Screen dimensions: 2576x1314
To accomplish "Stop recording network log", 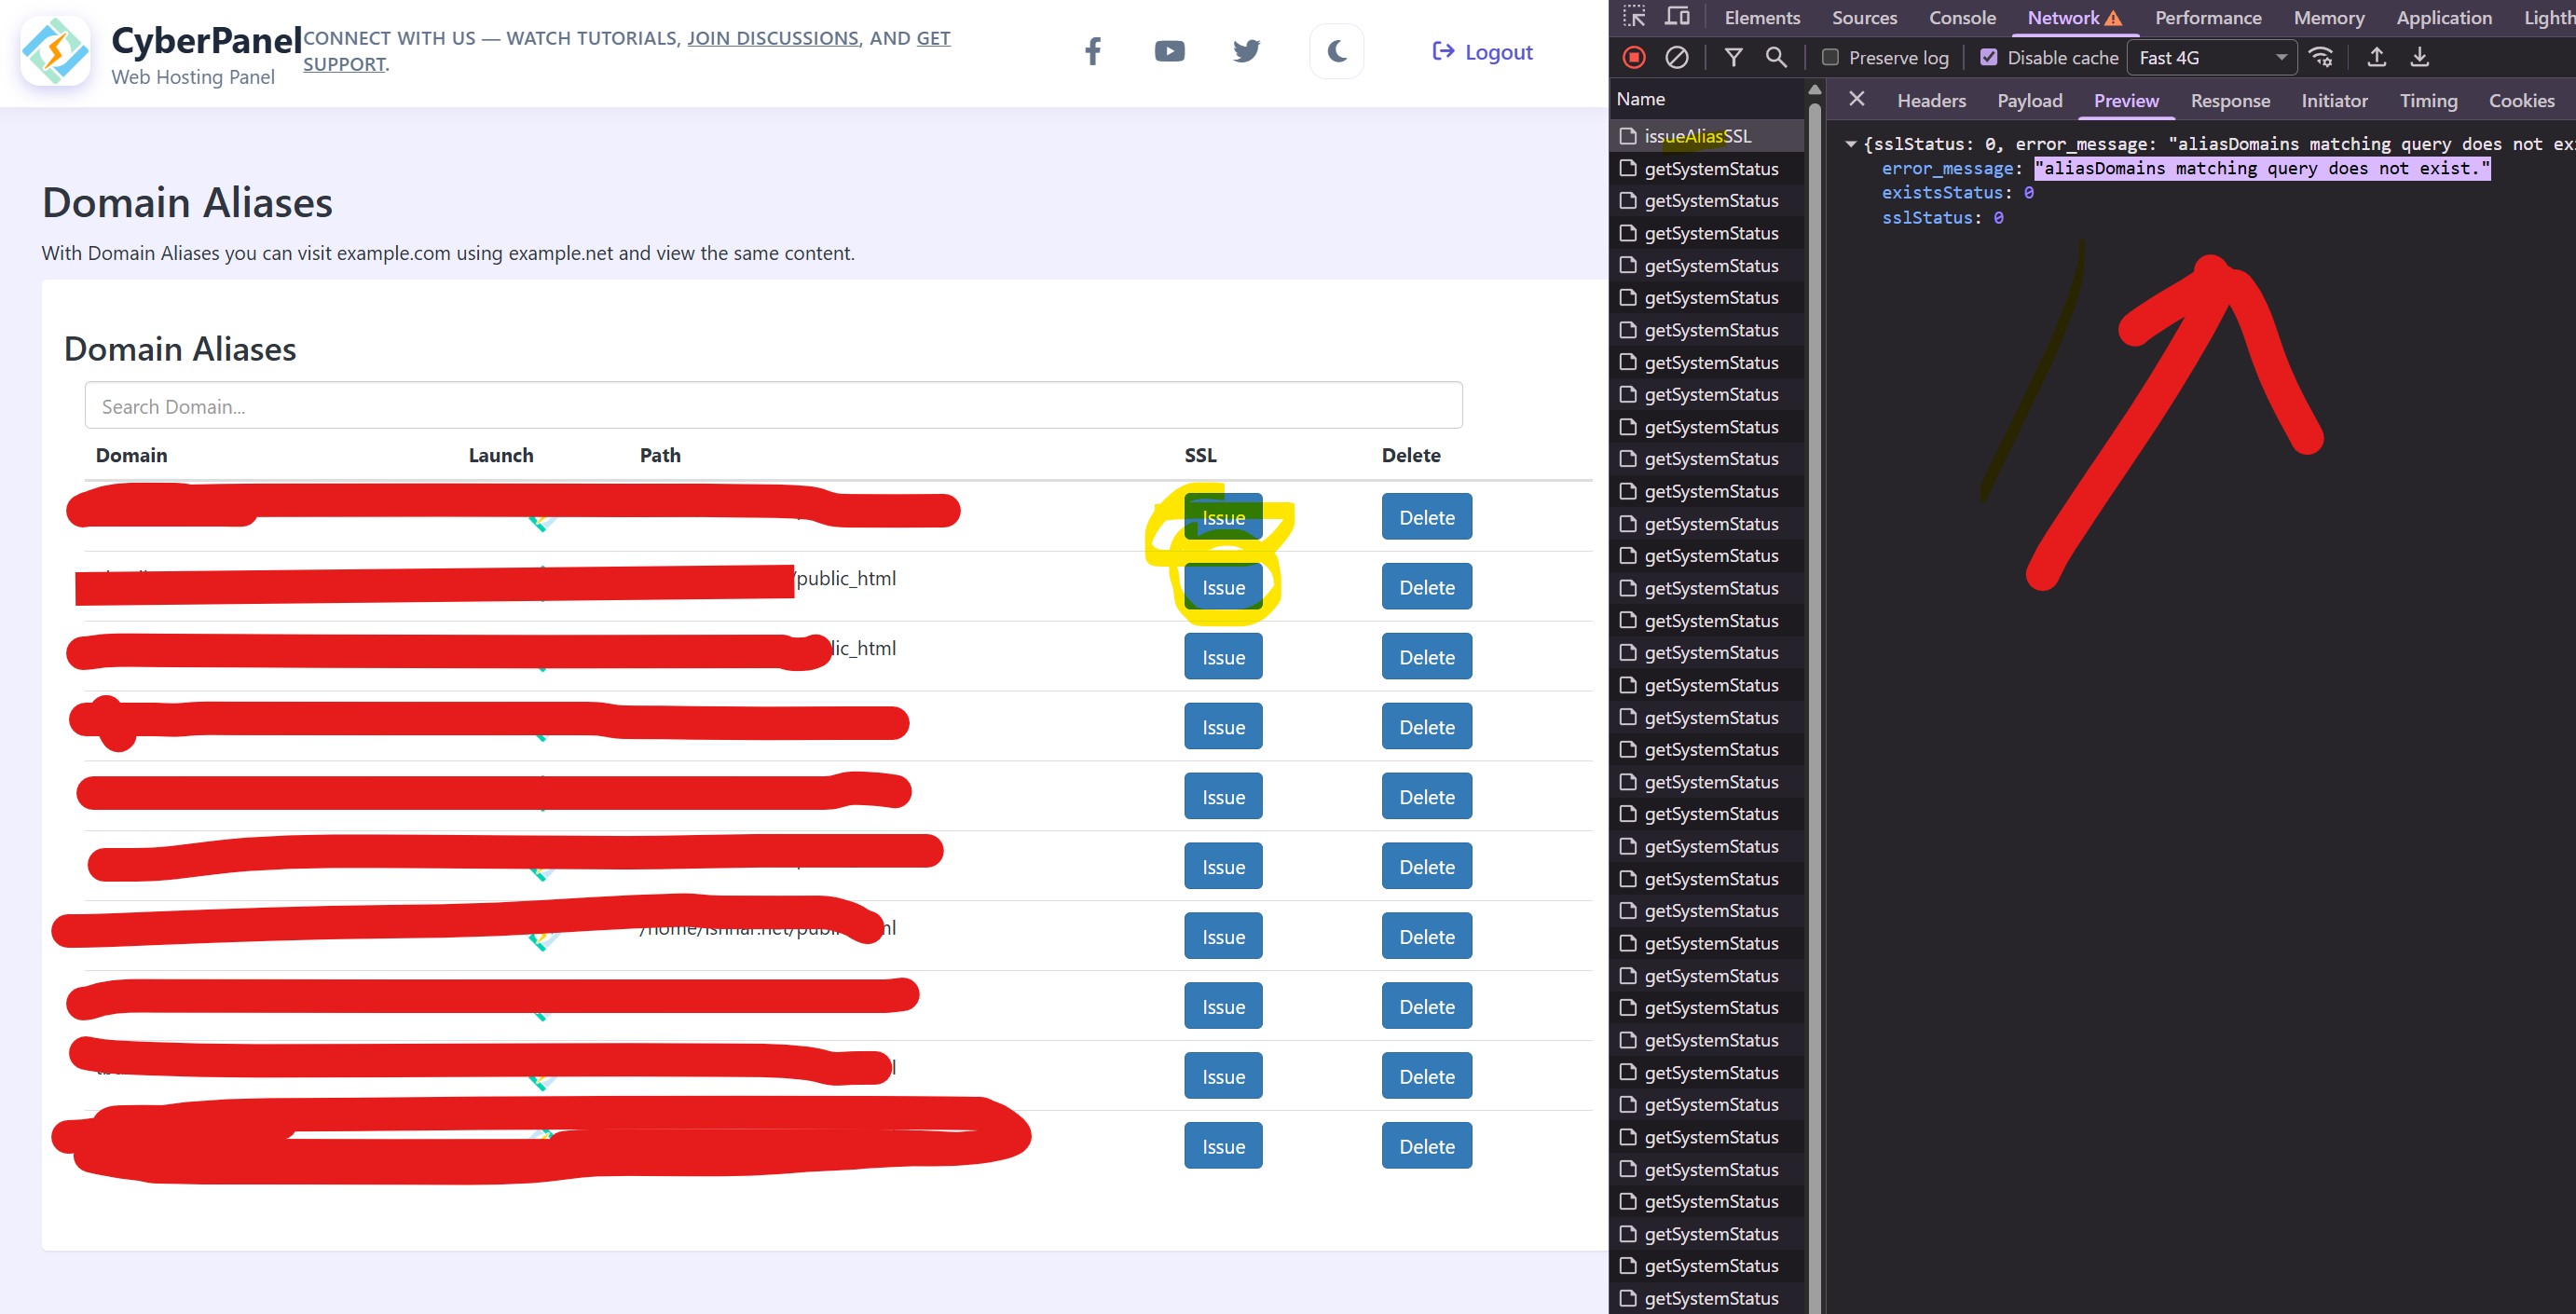I will click(x=1634, y=58).
